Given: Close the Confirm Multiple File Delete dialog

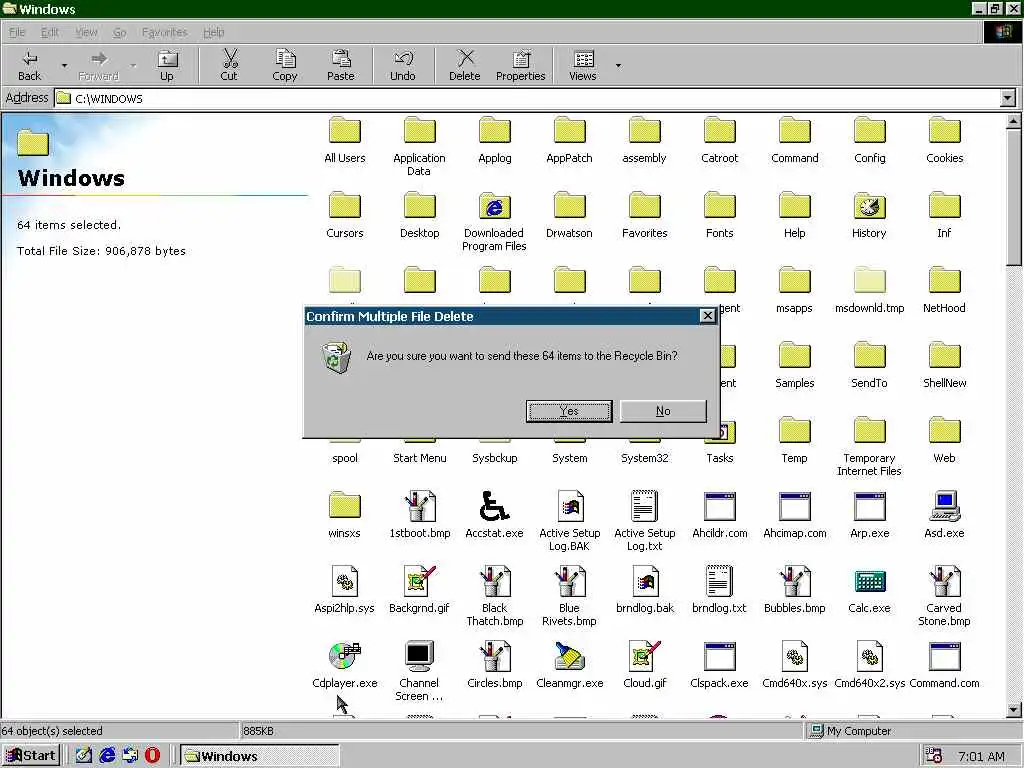Looking at the screenshot, I should pyautogui.click(x=707, y=316).
